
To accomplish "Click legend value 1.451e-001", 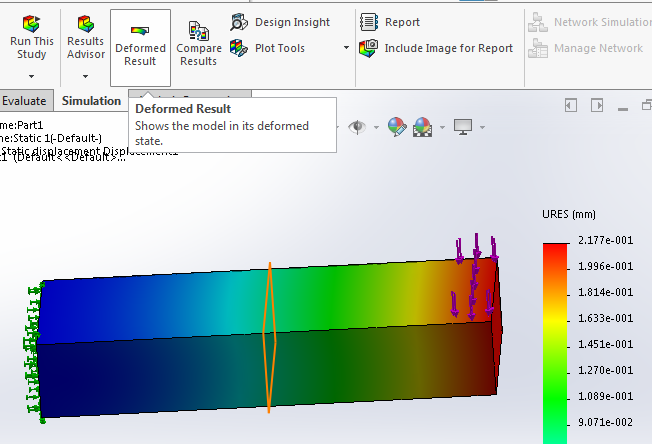I will (x=605, y=344).
